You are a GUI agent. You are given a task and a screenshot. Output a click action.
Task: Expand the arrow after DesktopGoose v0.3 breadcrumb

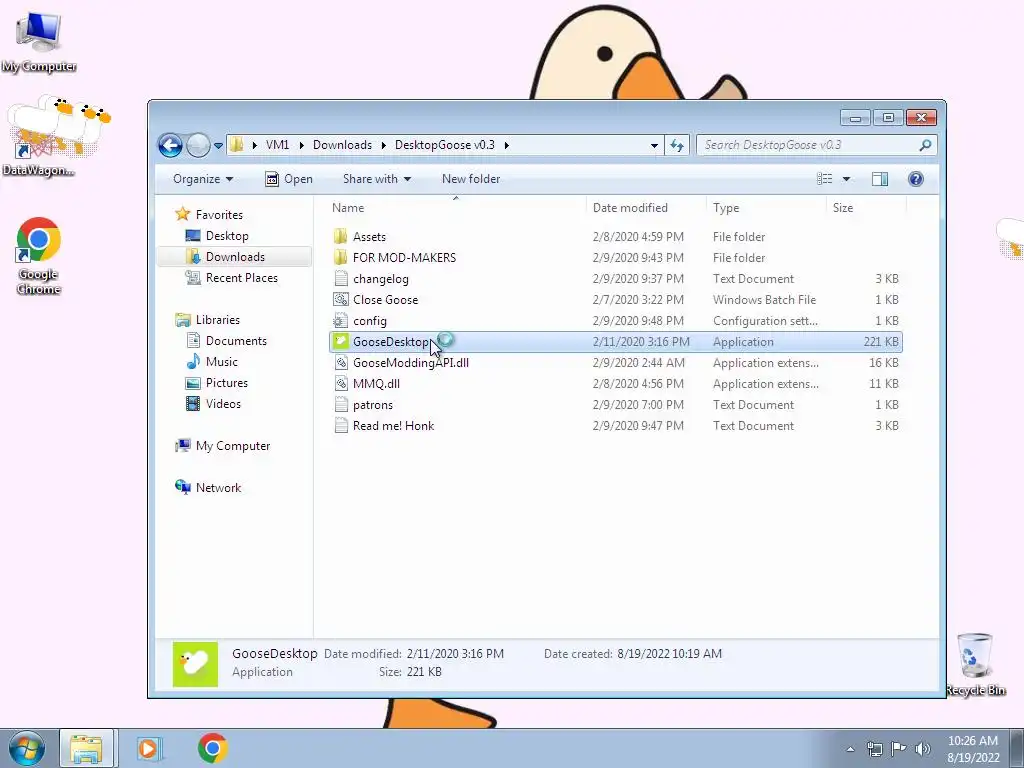(506, 145)
